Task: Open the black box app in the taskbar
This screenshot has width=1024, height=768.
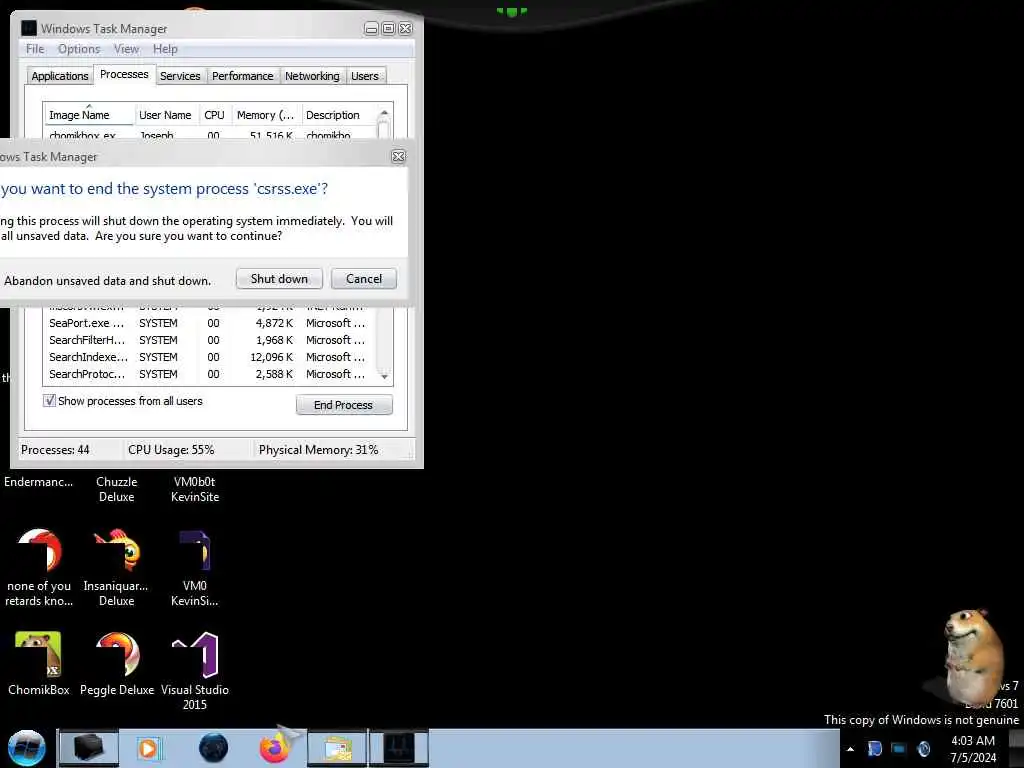Action: (89, 748)
